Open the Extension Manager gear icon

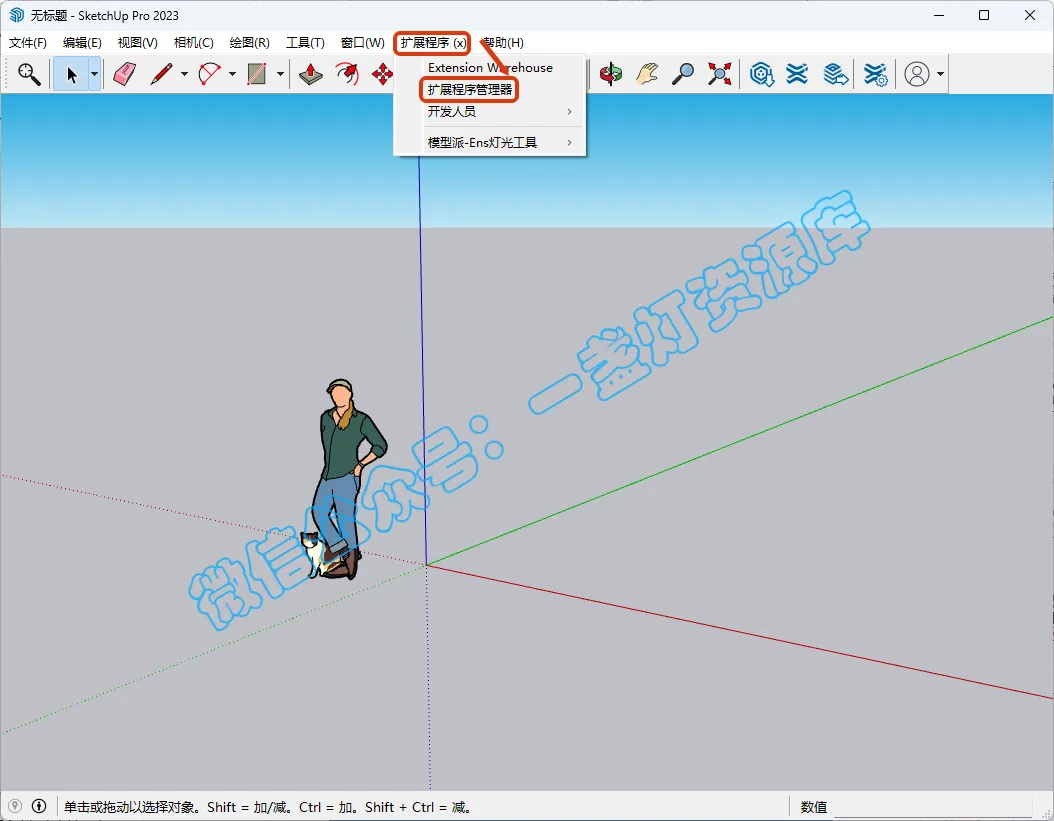875,74
